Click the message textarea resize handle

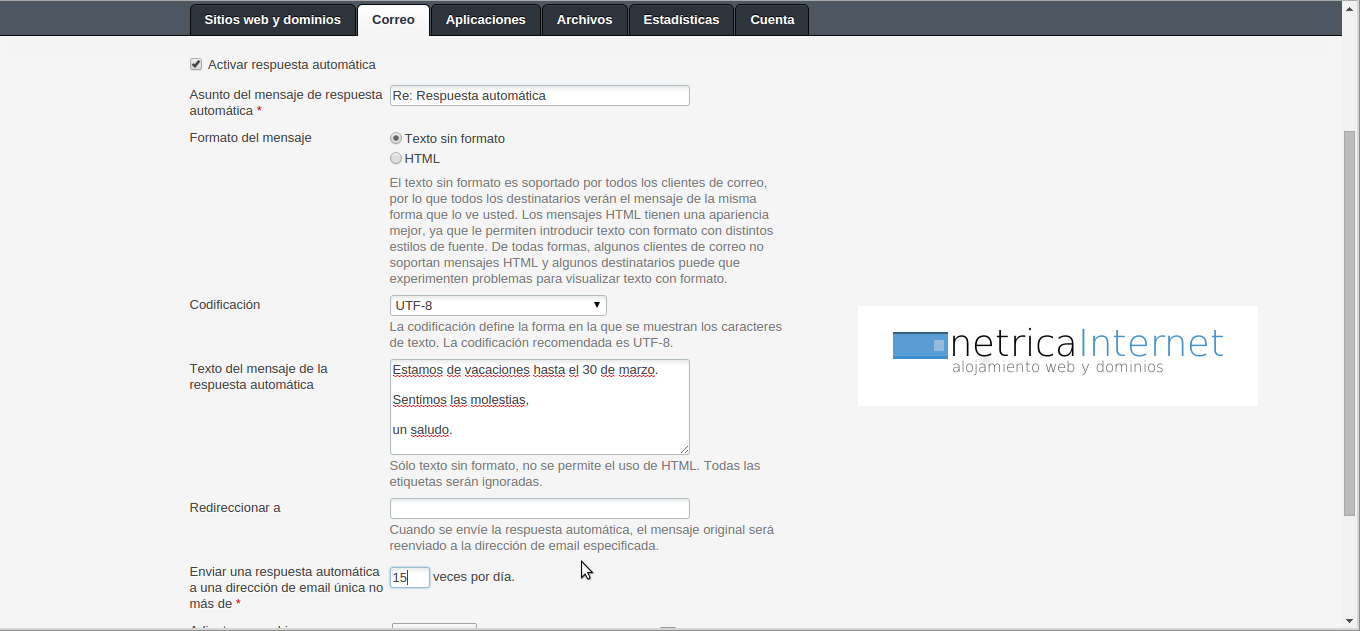pyautogui.click(x=684, y=449)
